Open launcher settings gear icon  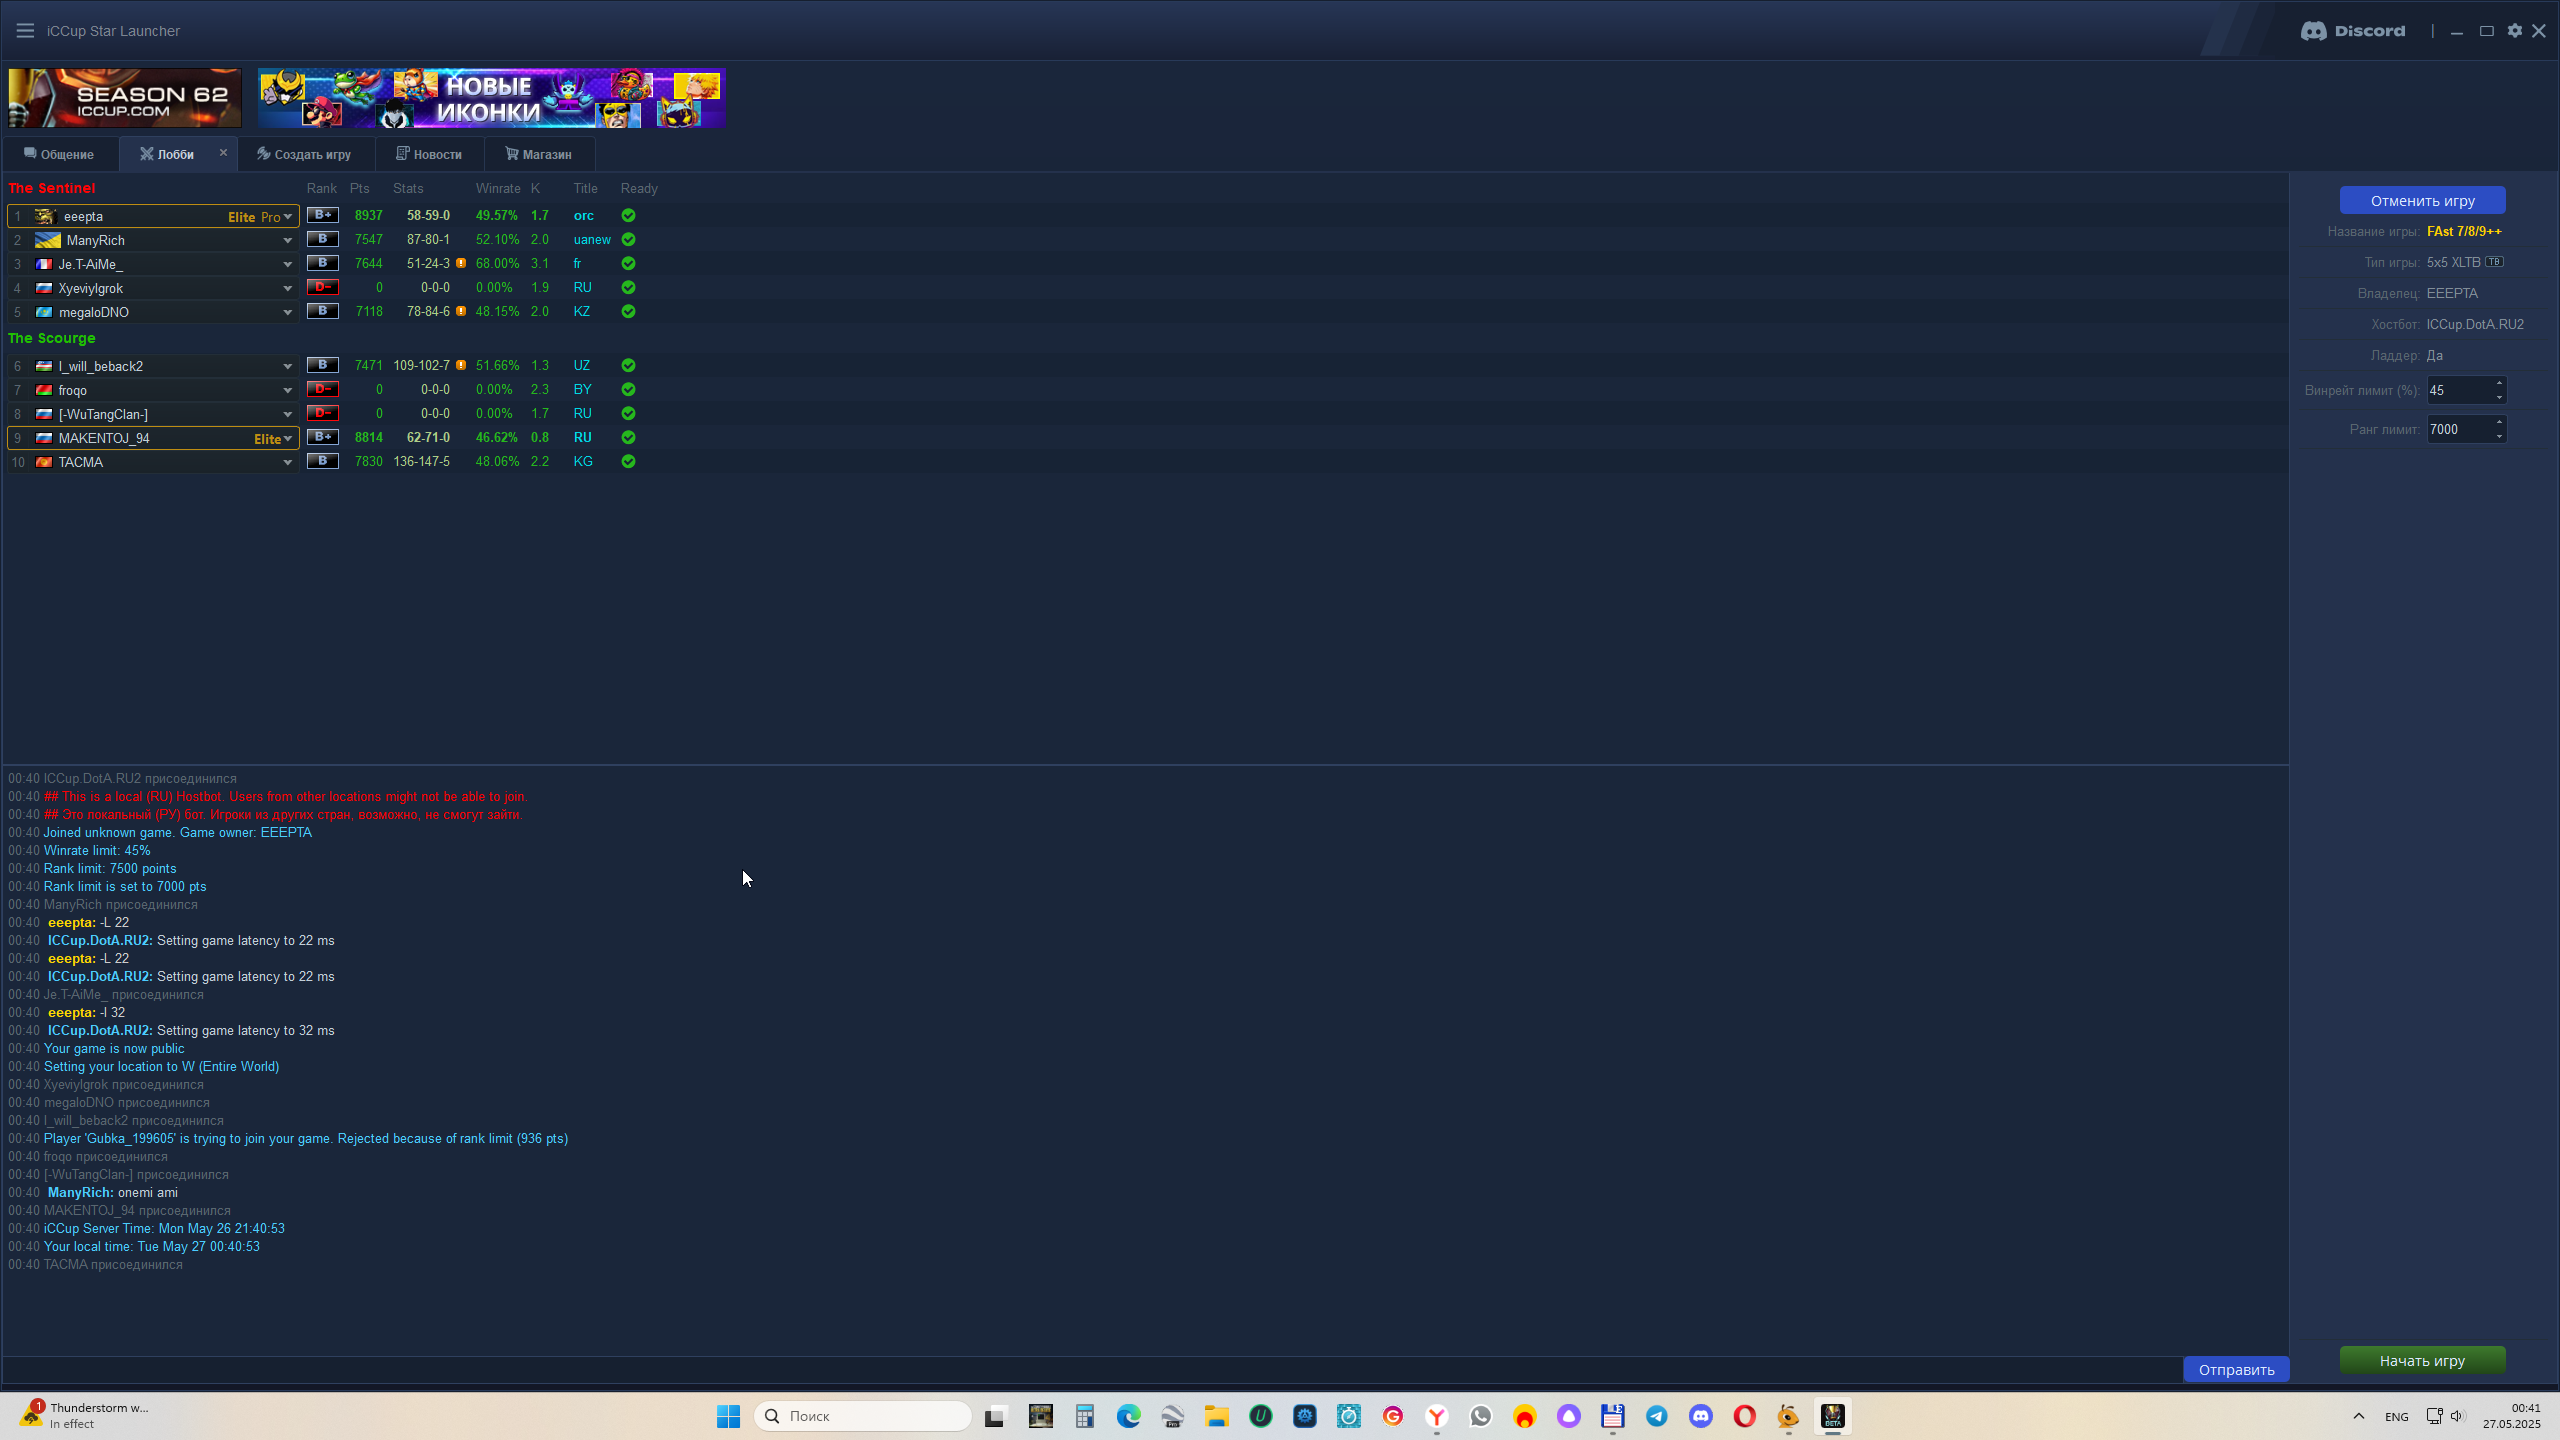tap(2514, 31)
